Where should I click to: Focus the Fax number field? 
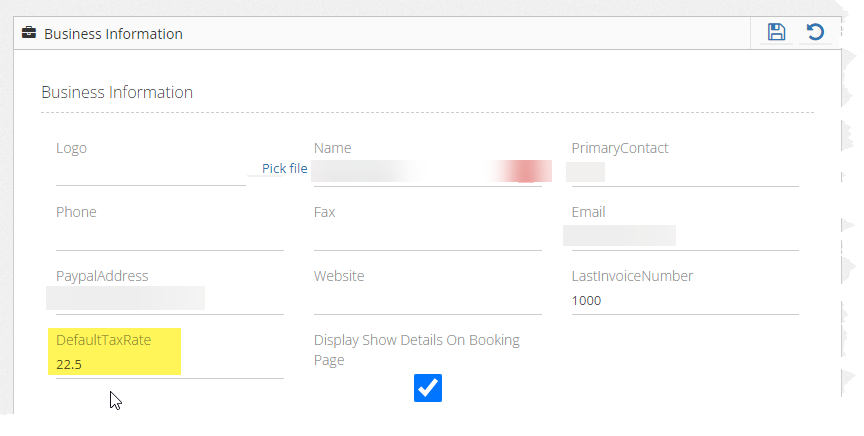427,237
